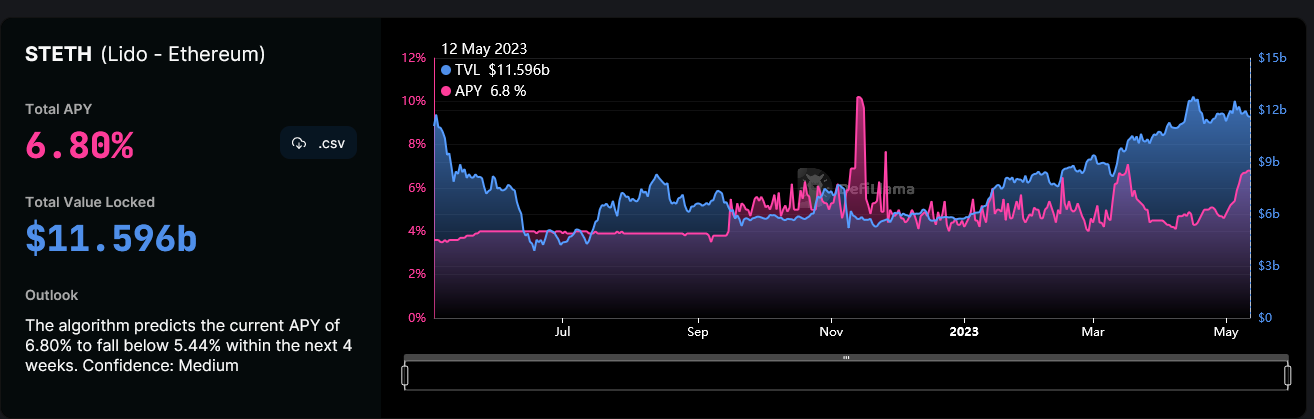
Task: Click the center grip above range slider
Action: (846, 356)
